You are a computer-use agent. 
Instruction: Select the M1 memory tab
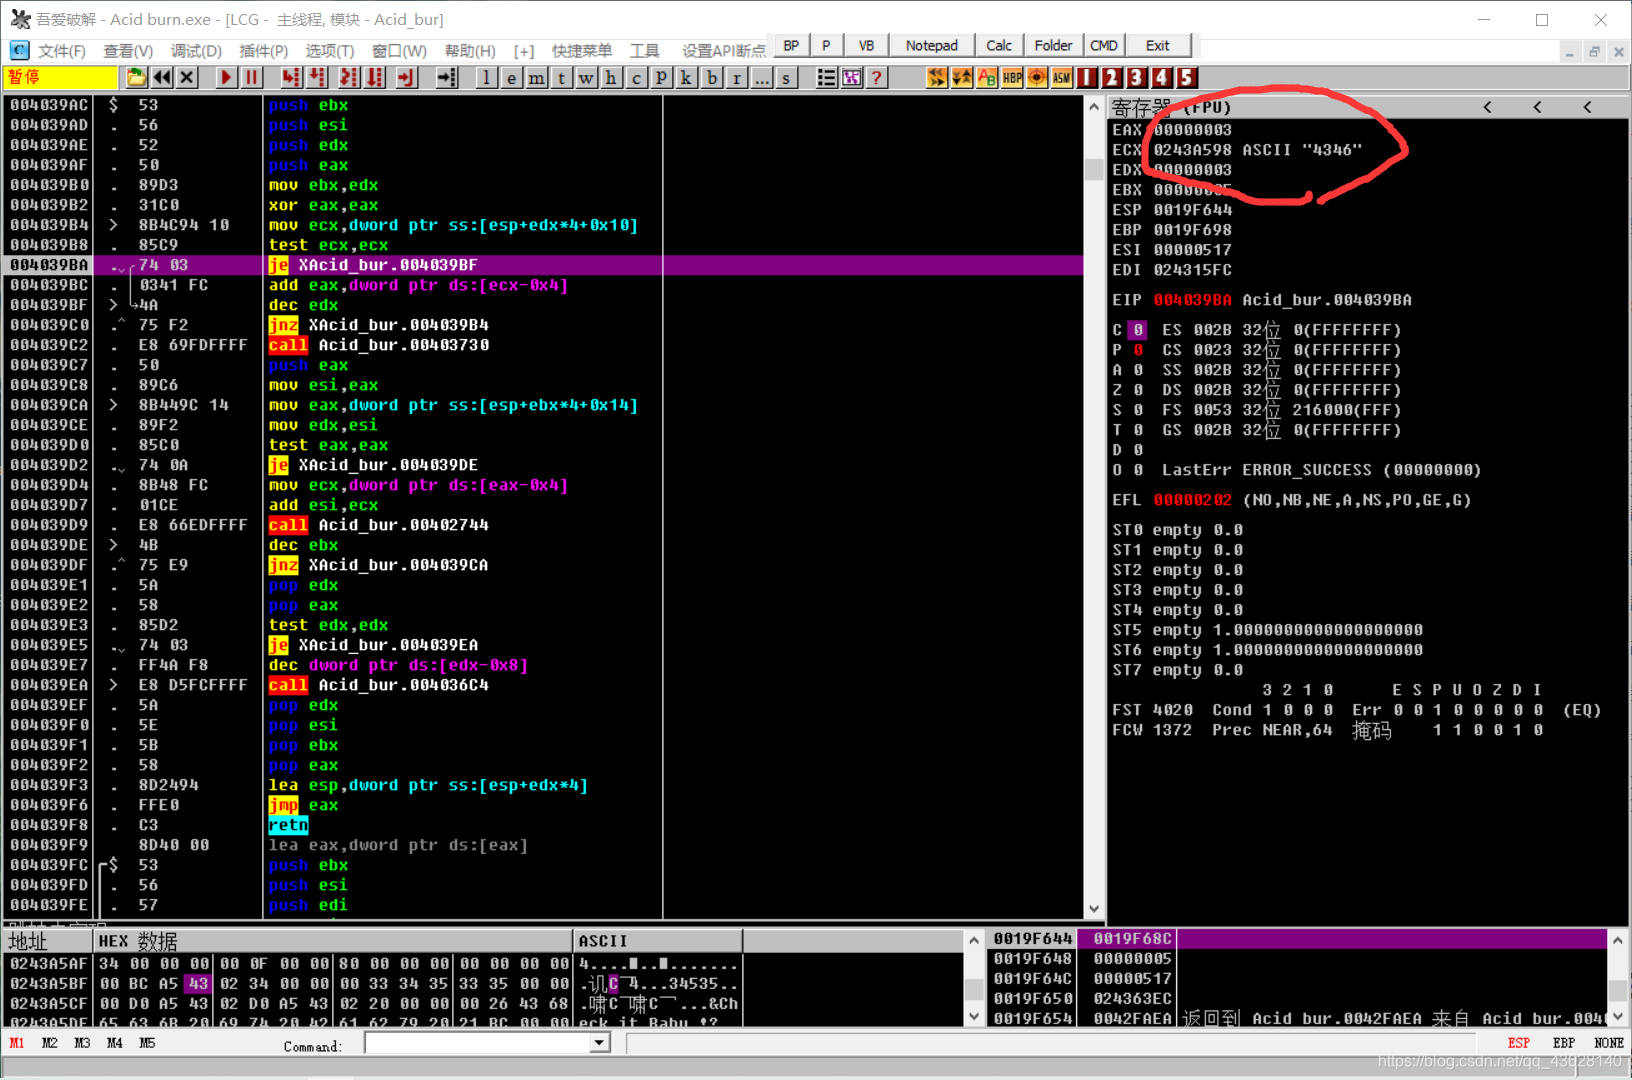[17, 1043]
